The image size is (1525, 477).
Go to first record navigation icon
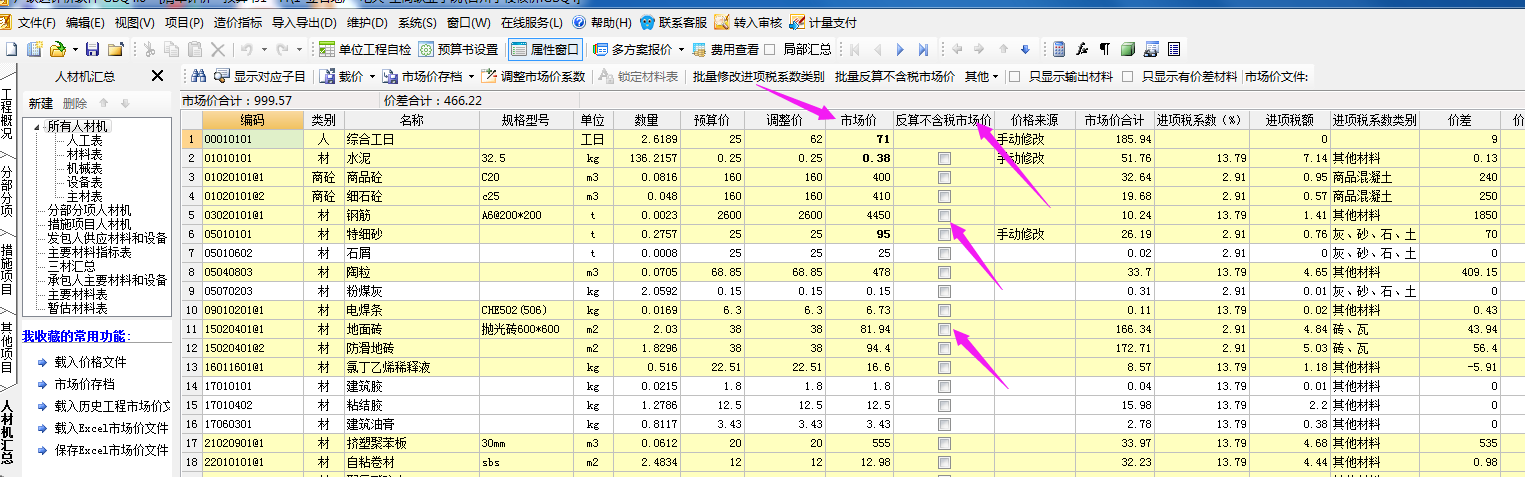coord(855,49)
